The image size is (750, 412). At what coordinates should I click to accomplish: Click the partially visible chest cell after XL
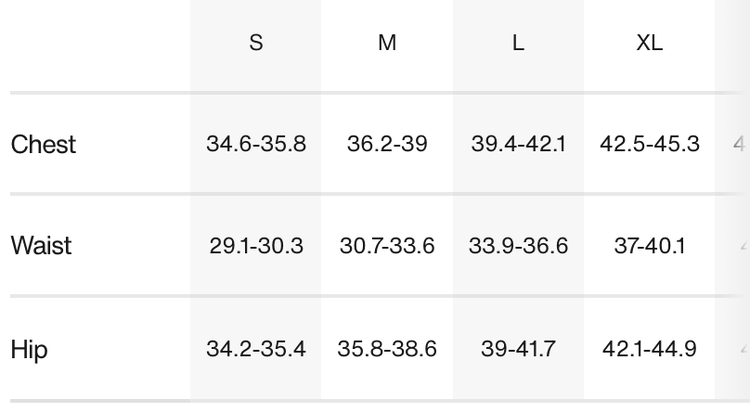tap(738, 144)
